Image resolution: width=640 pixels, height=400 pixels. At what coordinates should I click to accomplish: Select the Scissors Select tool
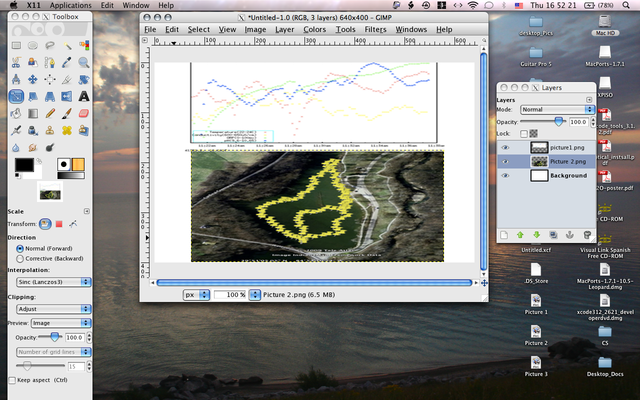pyautogui.click(x=16, y=62)
